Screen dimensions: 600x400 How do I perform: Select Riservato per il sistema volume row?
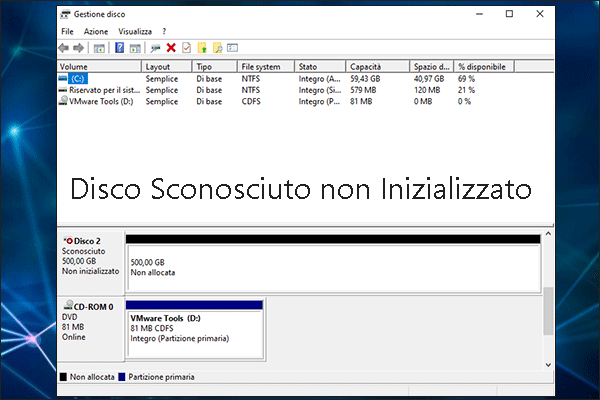(100, 89)
